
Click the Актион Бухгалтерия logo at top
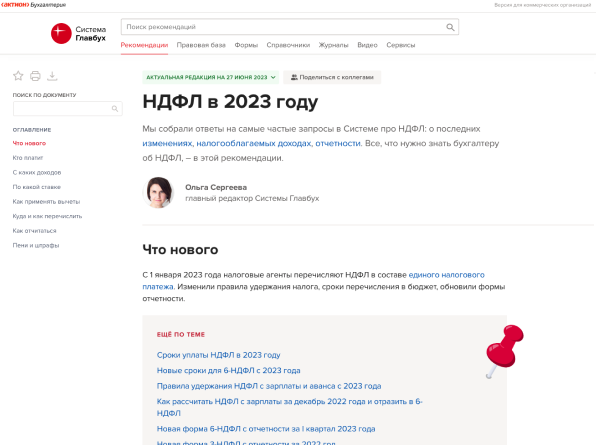(x=33, y=5)
